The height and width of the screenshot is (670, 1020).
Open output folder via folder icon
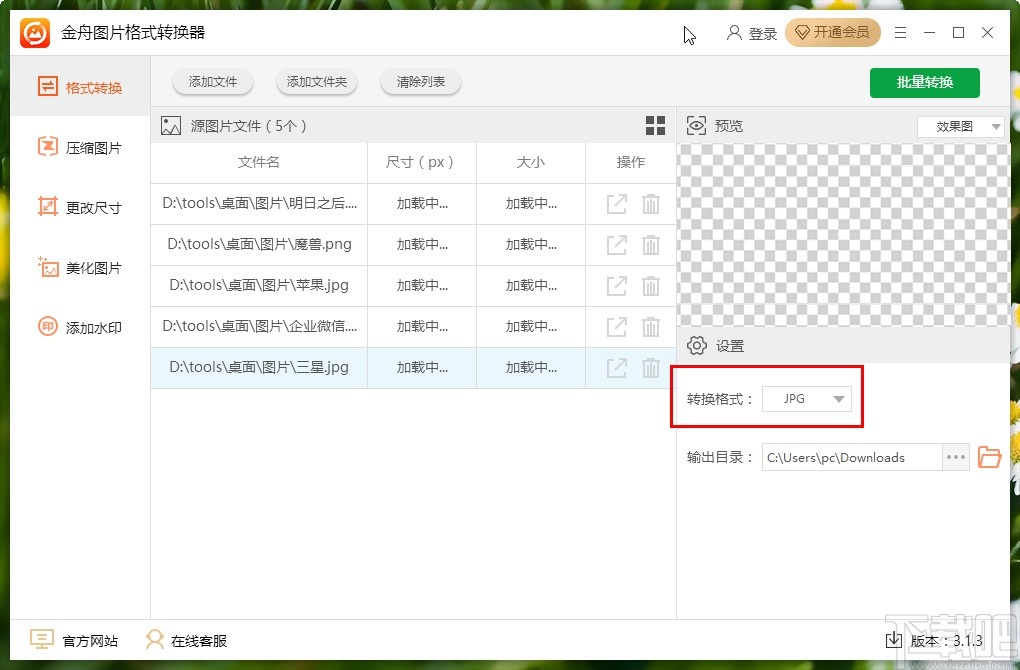989,457
